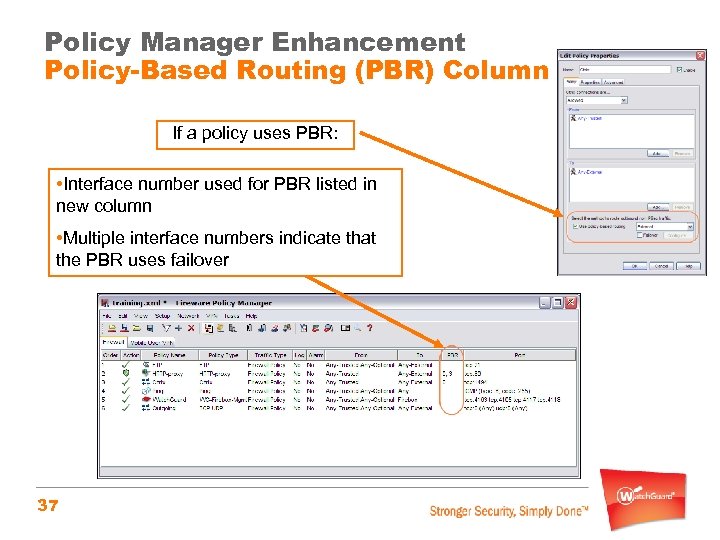Image resolution: width=720 pixels, height=540 pixels.
Task: Click the HTTP-proxy shield action icon
Action: click(x=126, y=373)
